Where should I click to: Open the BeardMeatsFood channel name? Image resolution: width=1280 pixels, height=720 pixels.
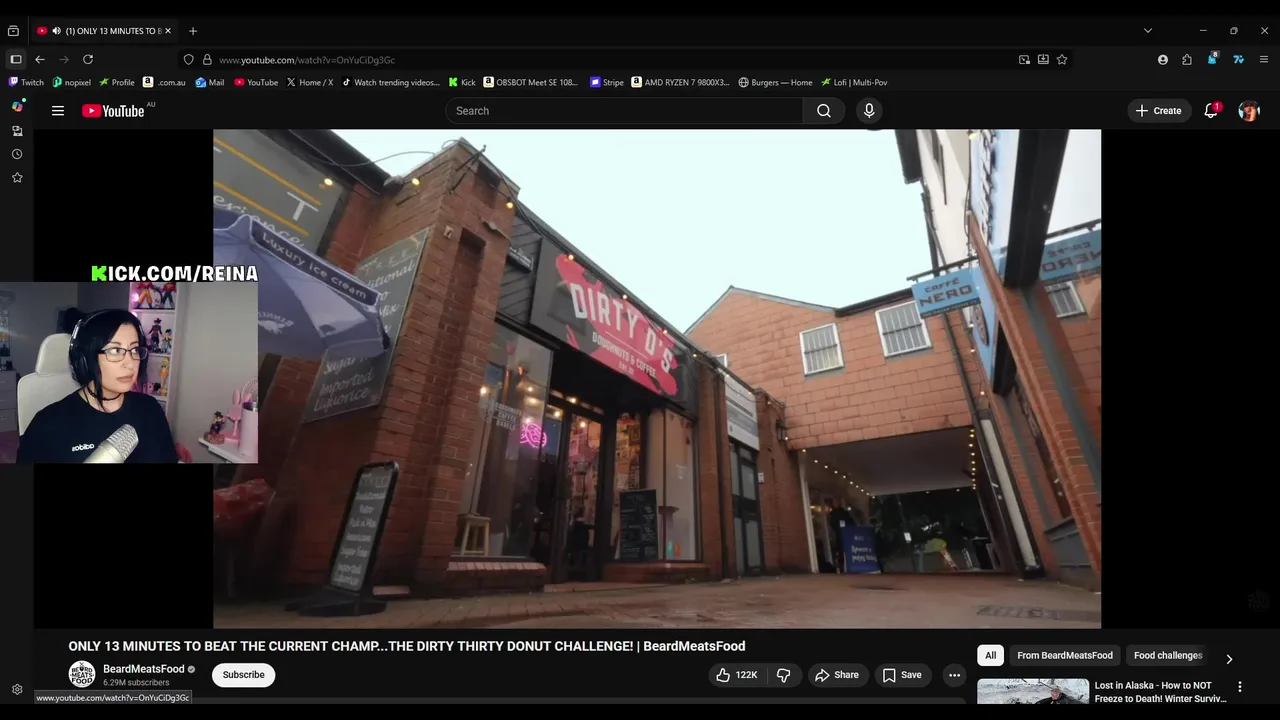144,669
